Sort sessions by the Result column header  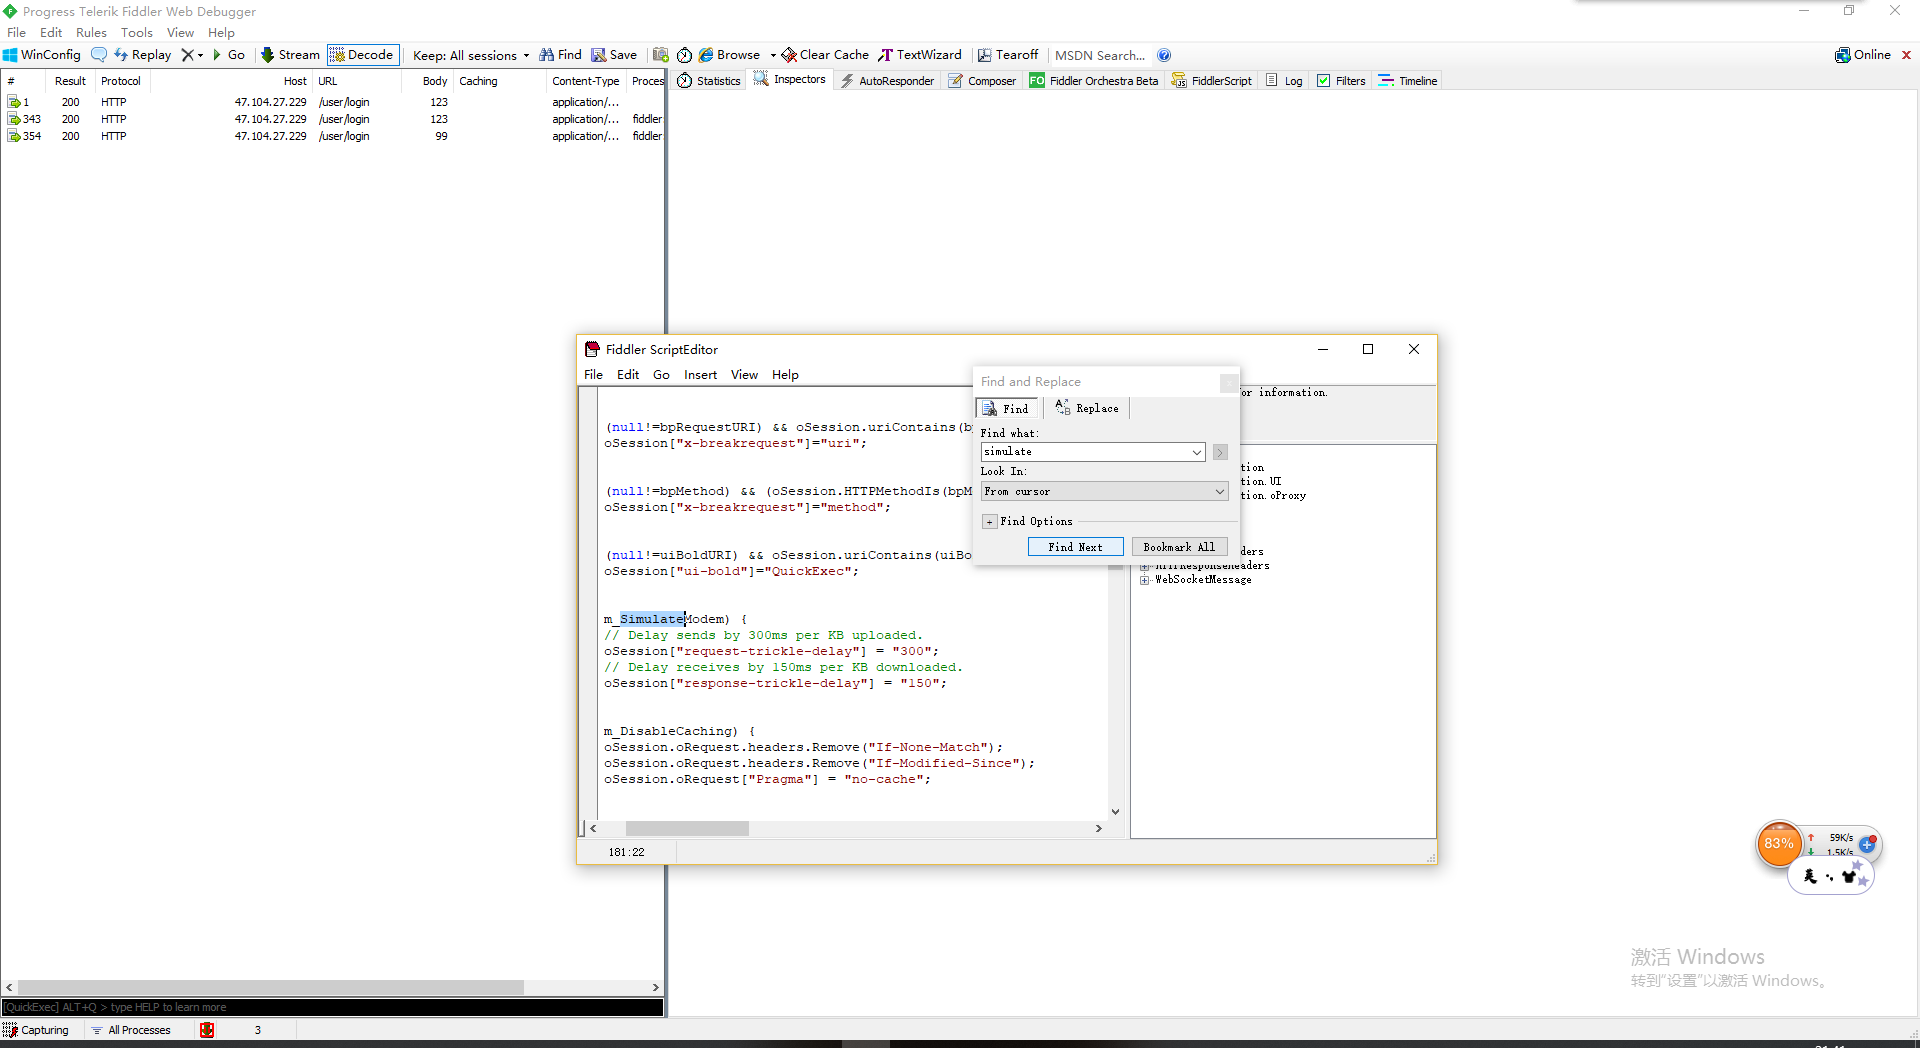tap(70, 81)
